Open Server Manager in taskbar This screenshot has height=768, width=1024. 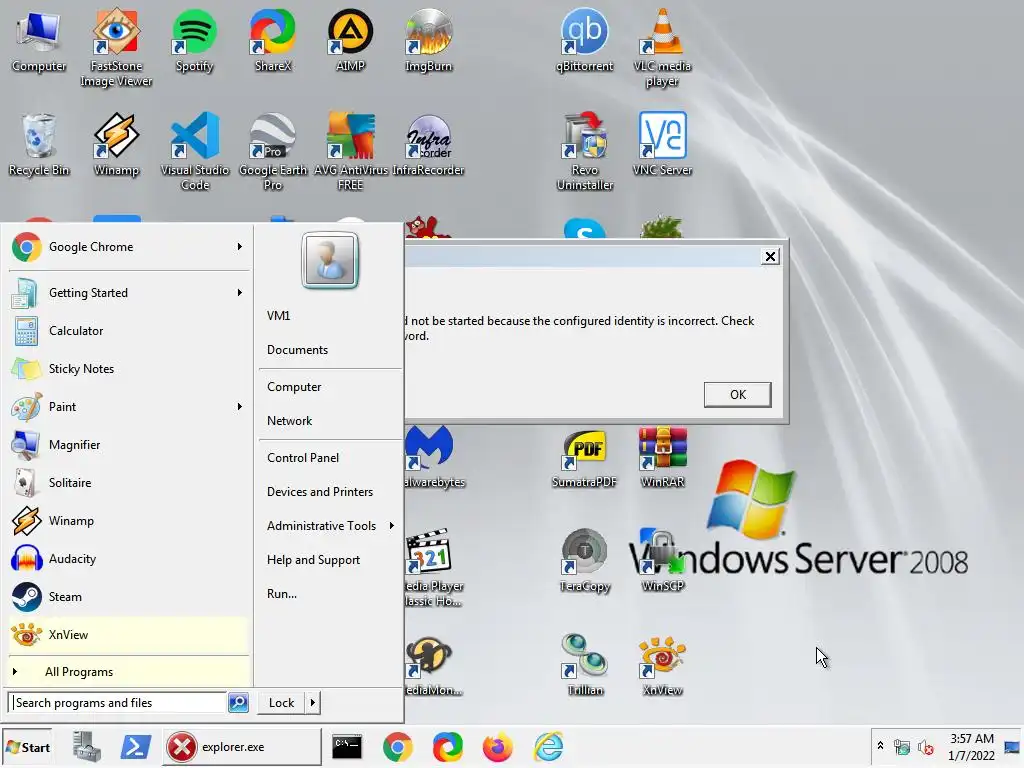[86, 746]
